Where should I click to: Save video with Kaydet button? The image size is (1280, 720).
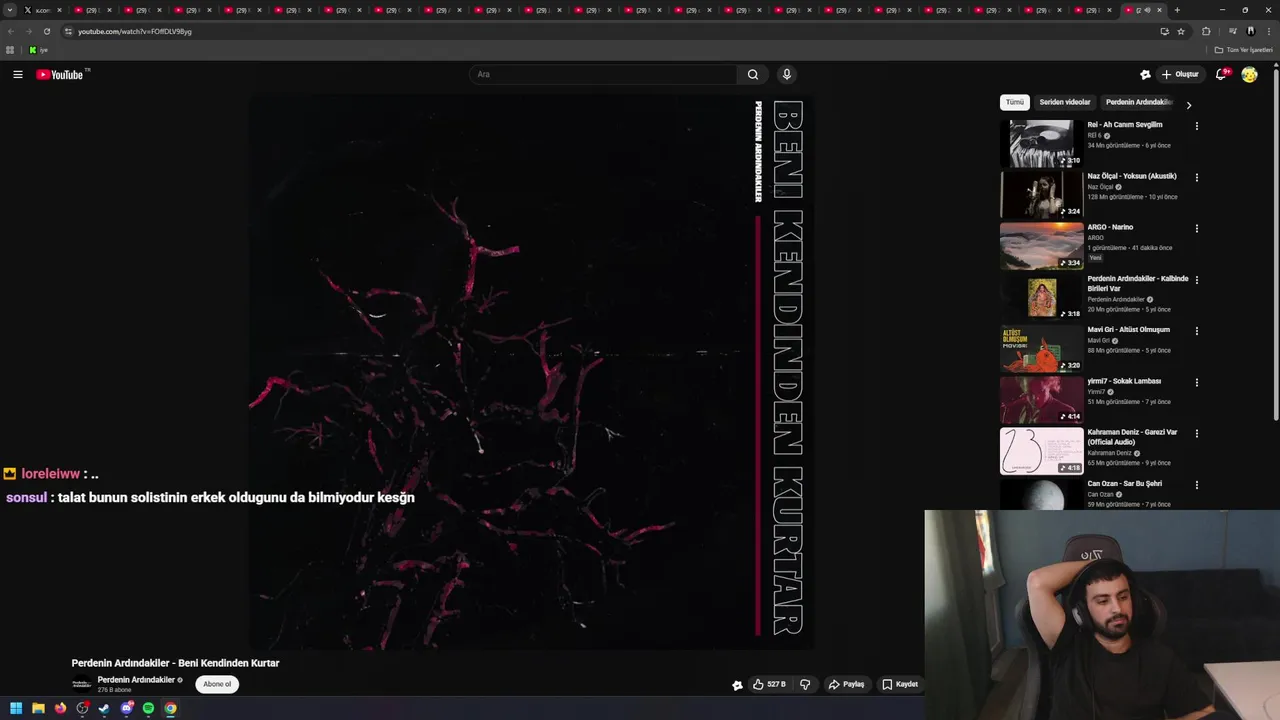tap(900, 684)
